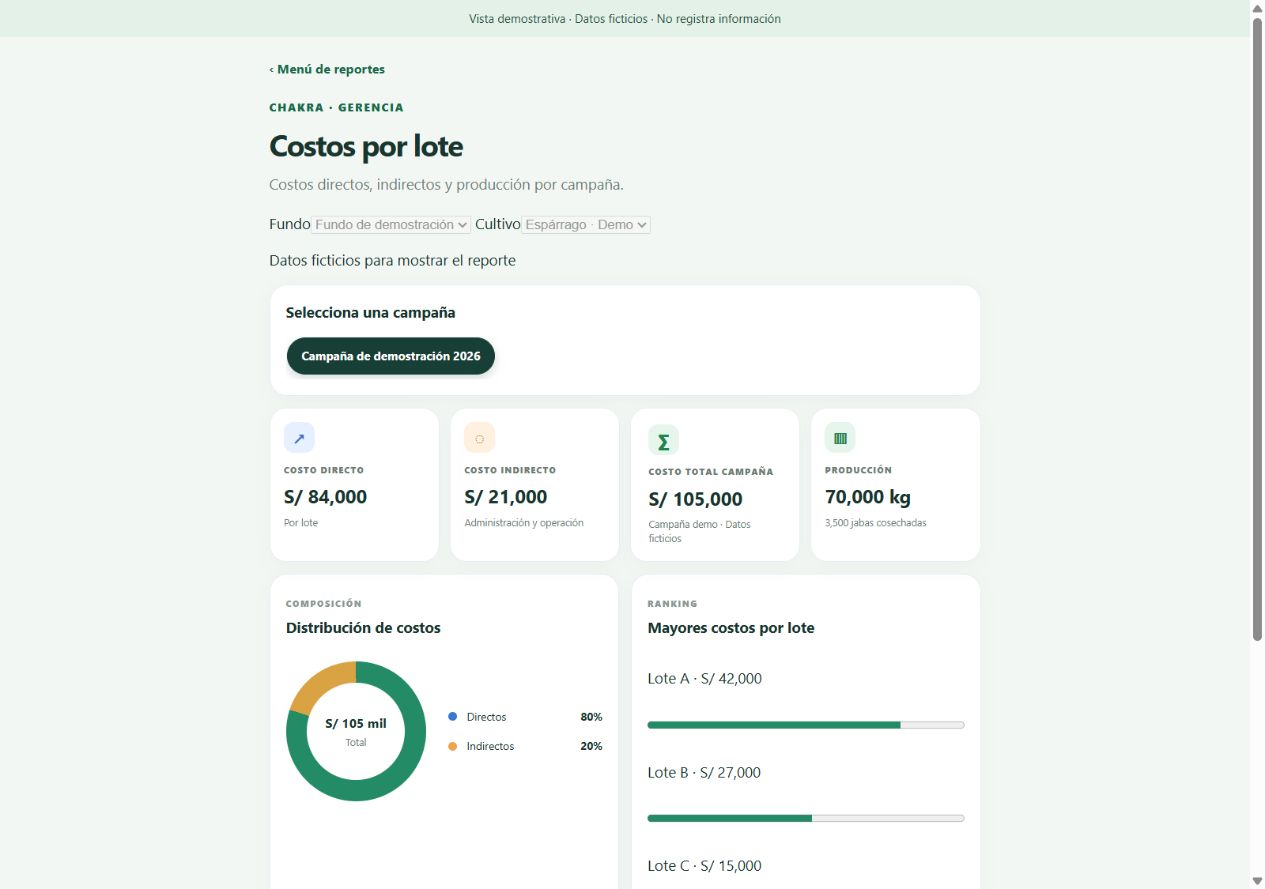Click the Costos directos, indirectos subtitle
The height and width of the screenshot is (889, 1265).
point(446,185)
